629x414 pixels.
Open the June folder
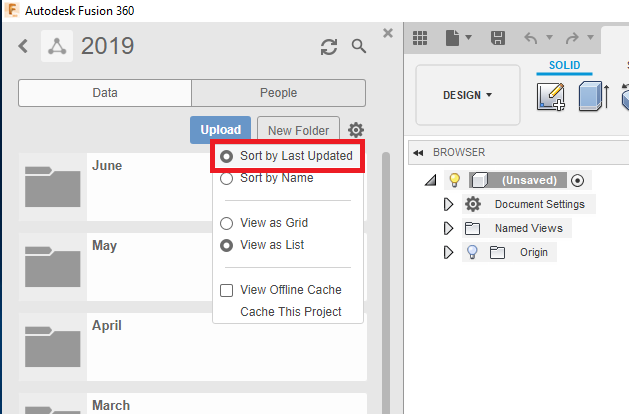point(107,166)
